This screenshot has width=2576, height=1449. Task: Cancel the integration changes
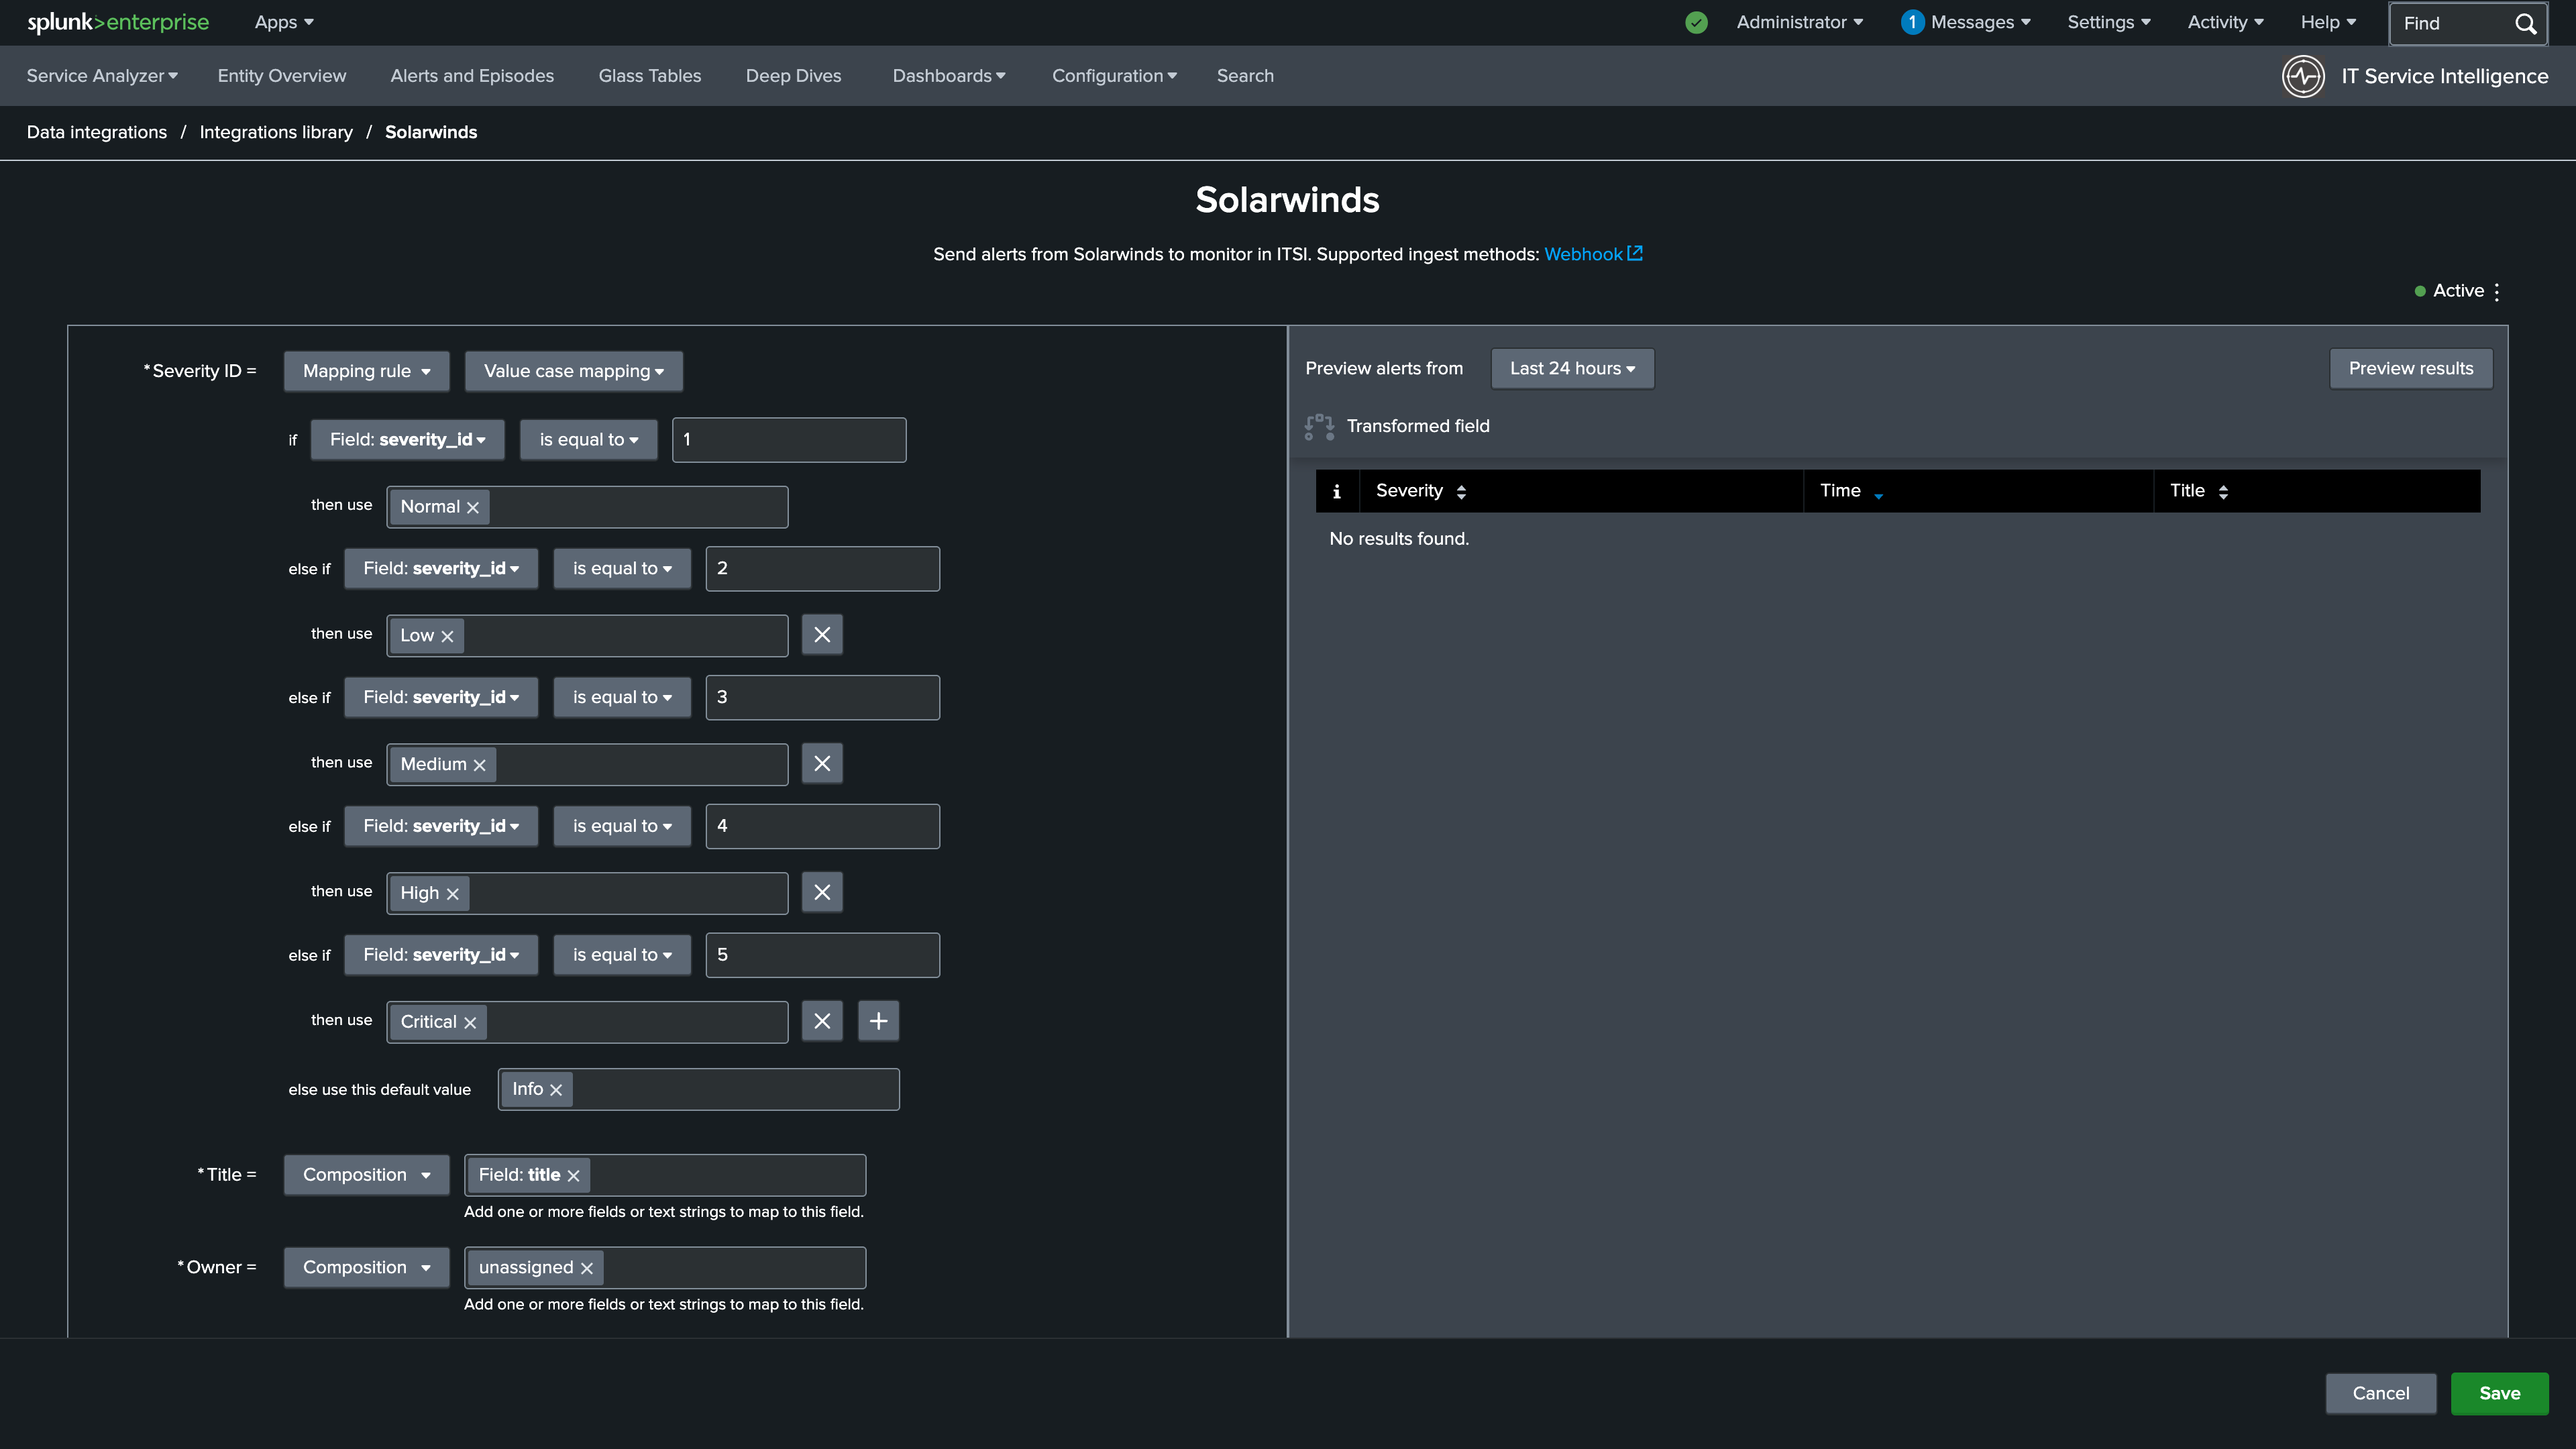pyautogui.click(x=2381, y=1394)
